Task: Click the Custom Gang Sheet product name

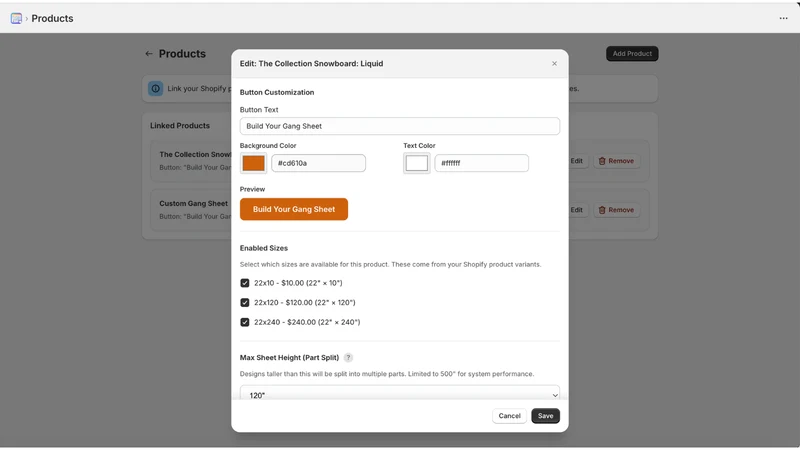Action: pyautogui.click(x=193, y=204)
